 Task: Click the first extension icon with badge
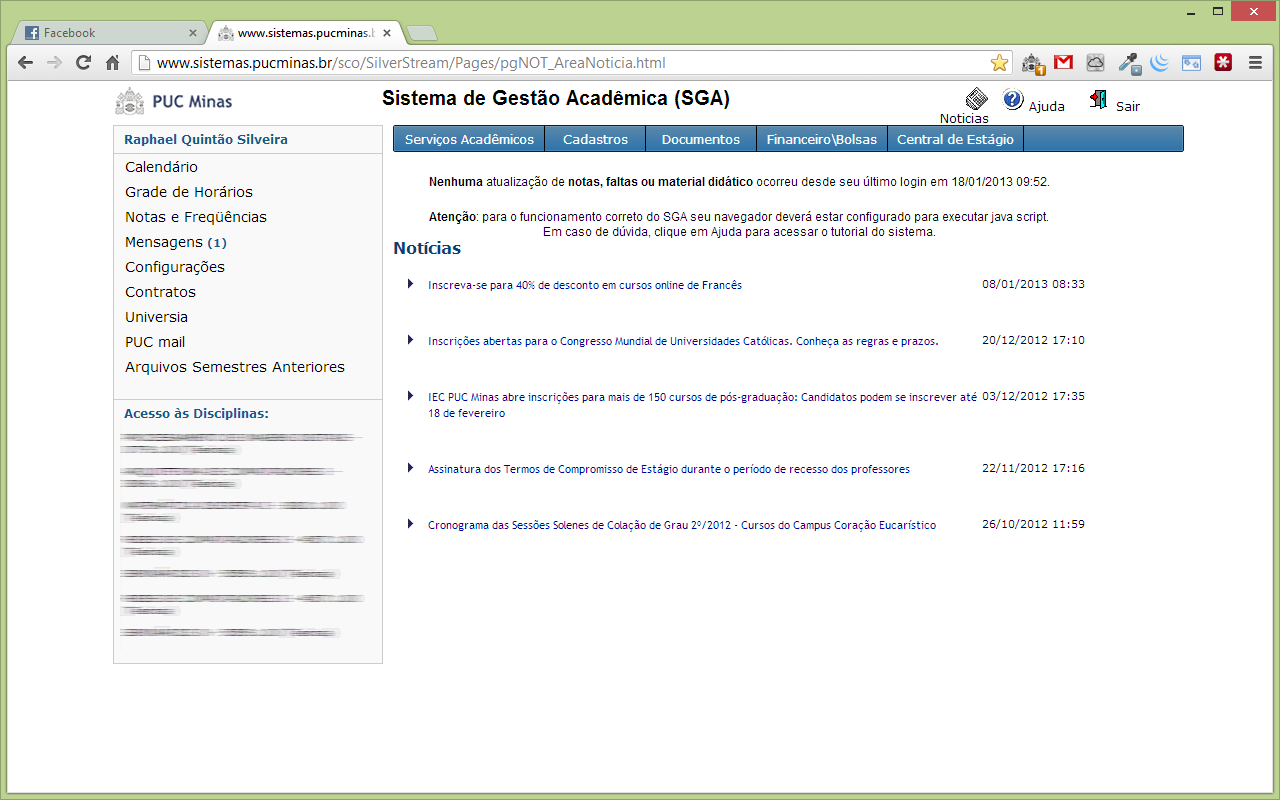click(1033, 64)
